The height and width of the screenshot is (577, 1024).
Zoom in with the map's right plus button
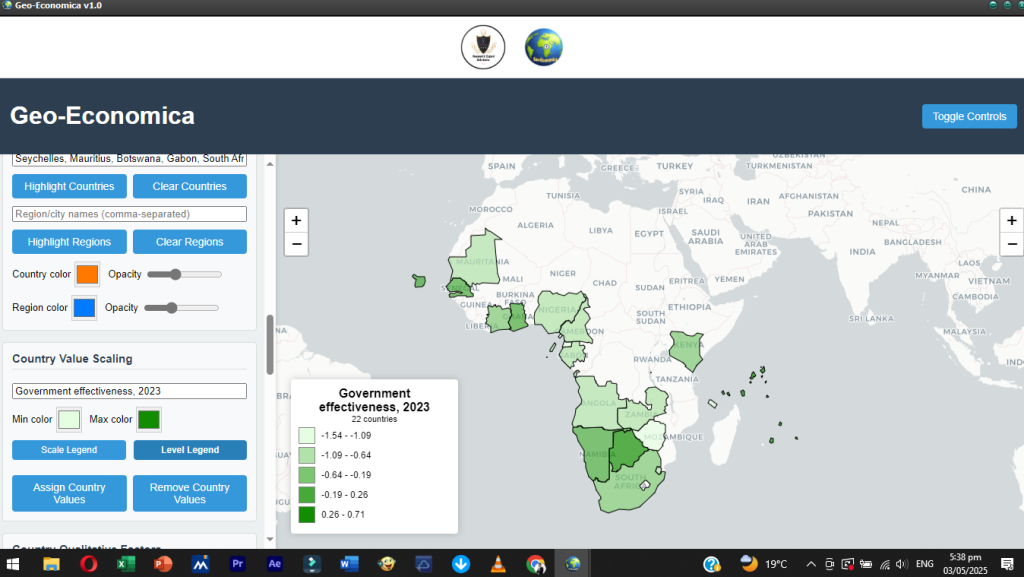point(1011,220)
